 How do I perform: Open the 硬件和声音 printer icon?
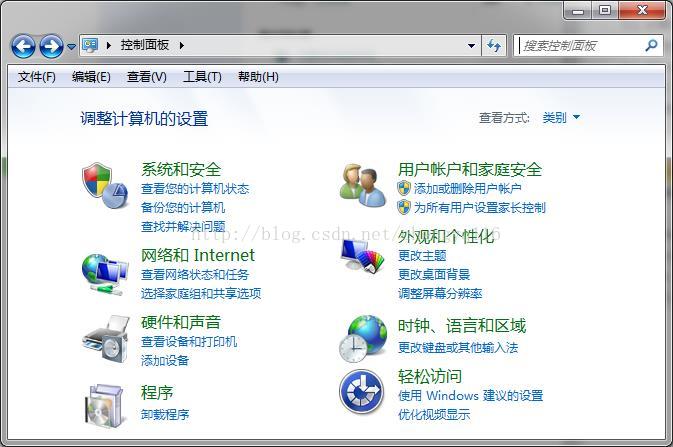105,339
